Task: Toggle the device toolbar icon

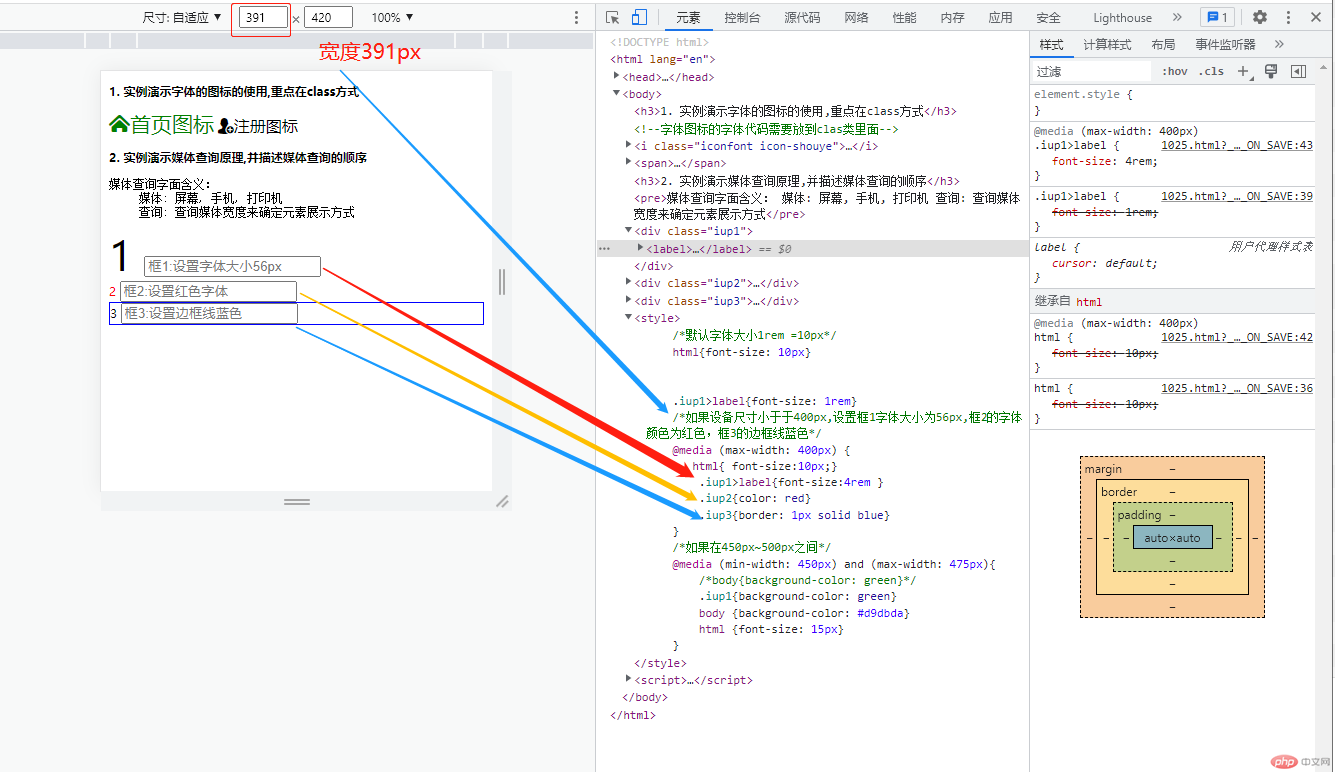Action: click(639, 17)
